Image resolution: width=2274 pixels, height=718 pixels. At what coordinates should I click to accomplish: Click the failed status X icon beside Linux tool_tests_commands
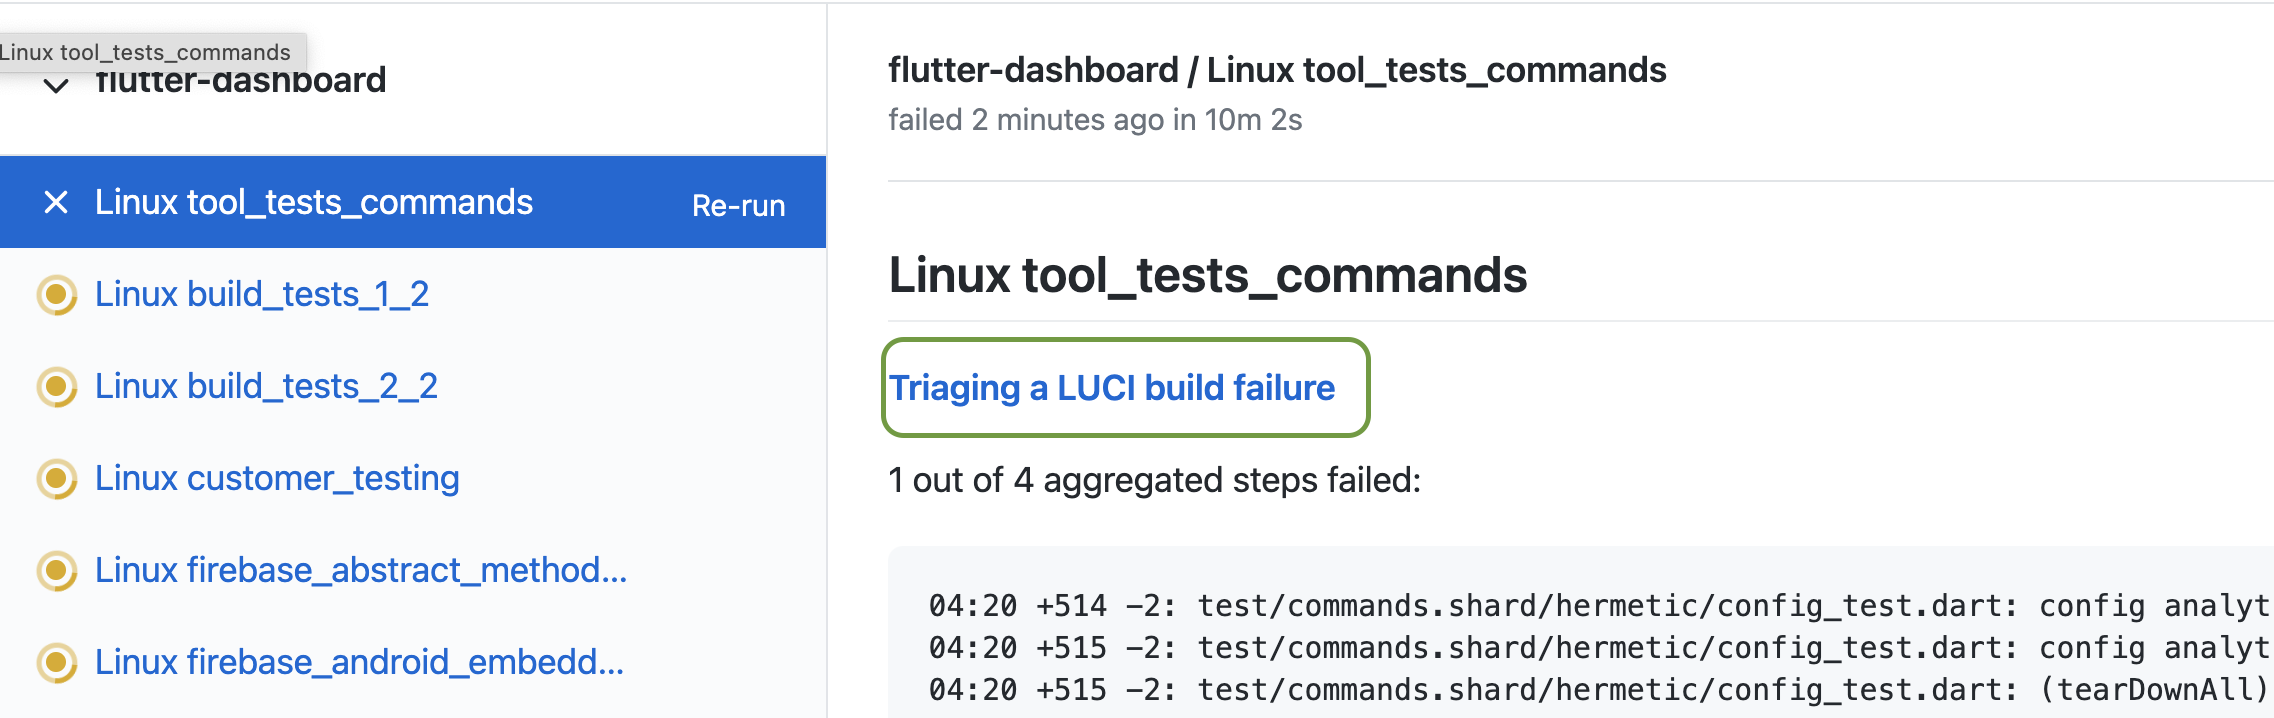click(x=56, y=202)
